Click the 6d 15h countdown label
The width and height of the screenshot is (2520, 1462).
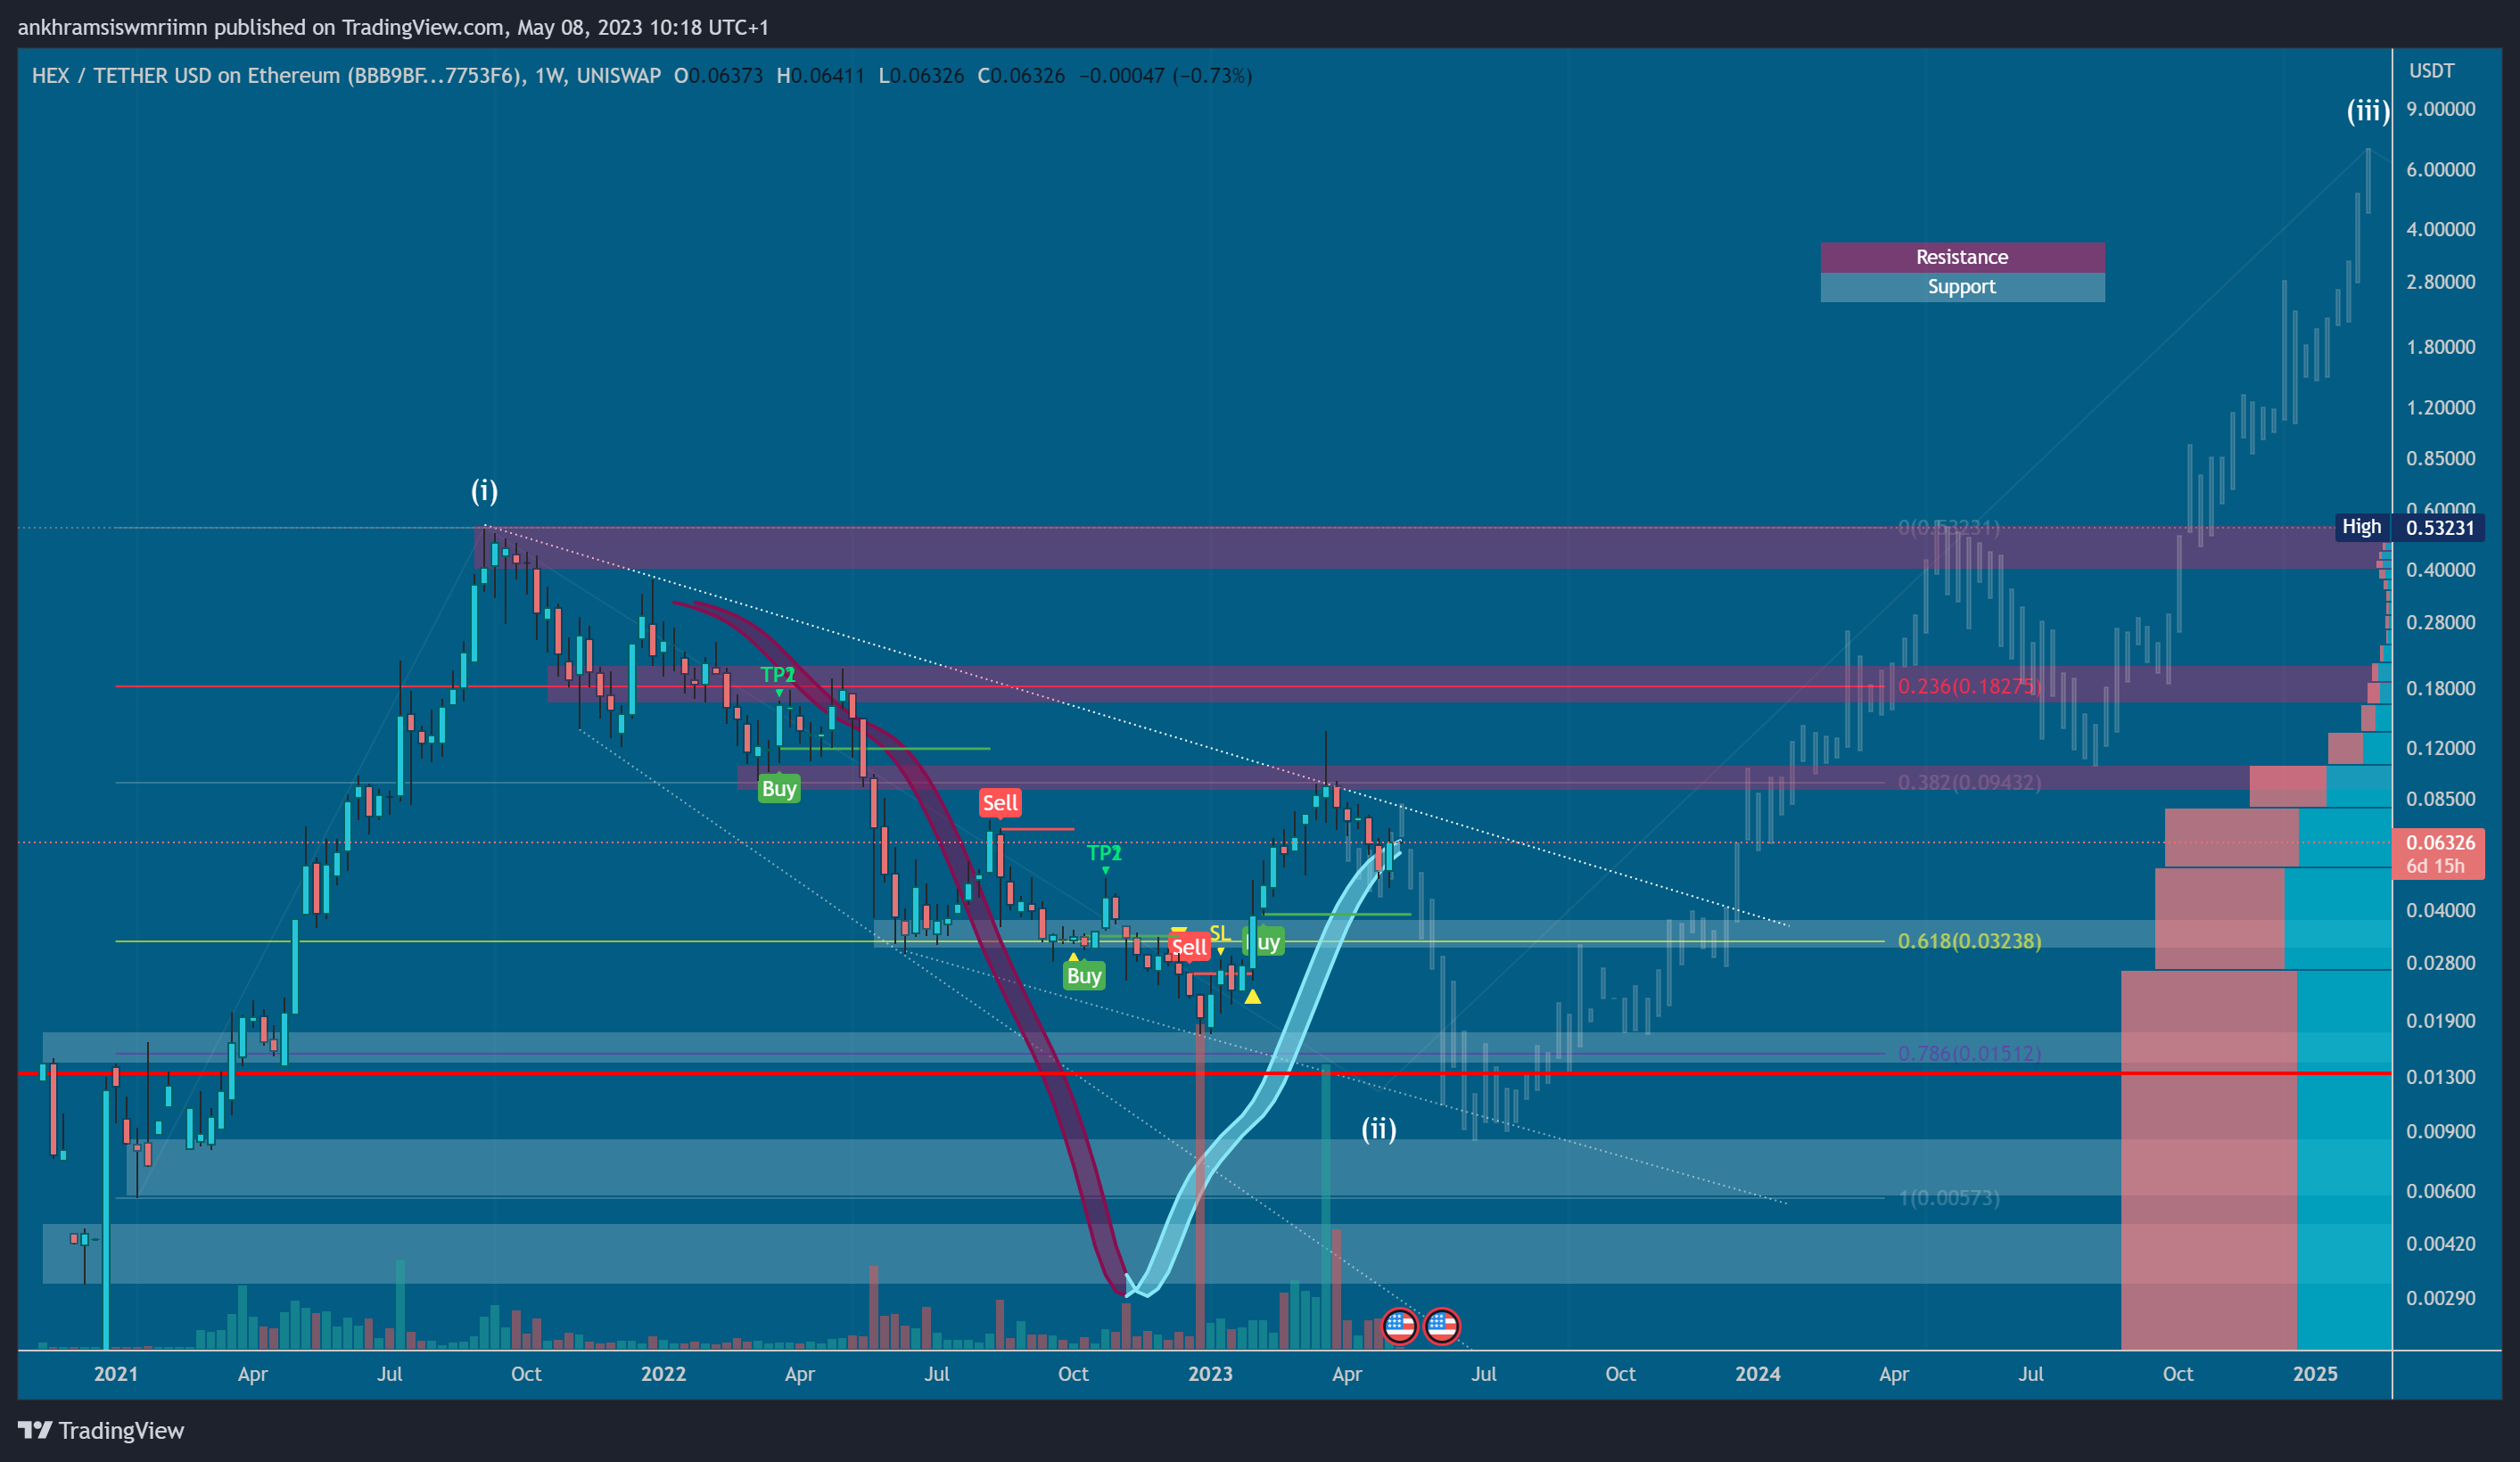[2434, 866]
